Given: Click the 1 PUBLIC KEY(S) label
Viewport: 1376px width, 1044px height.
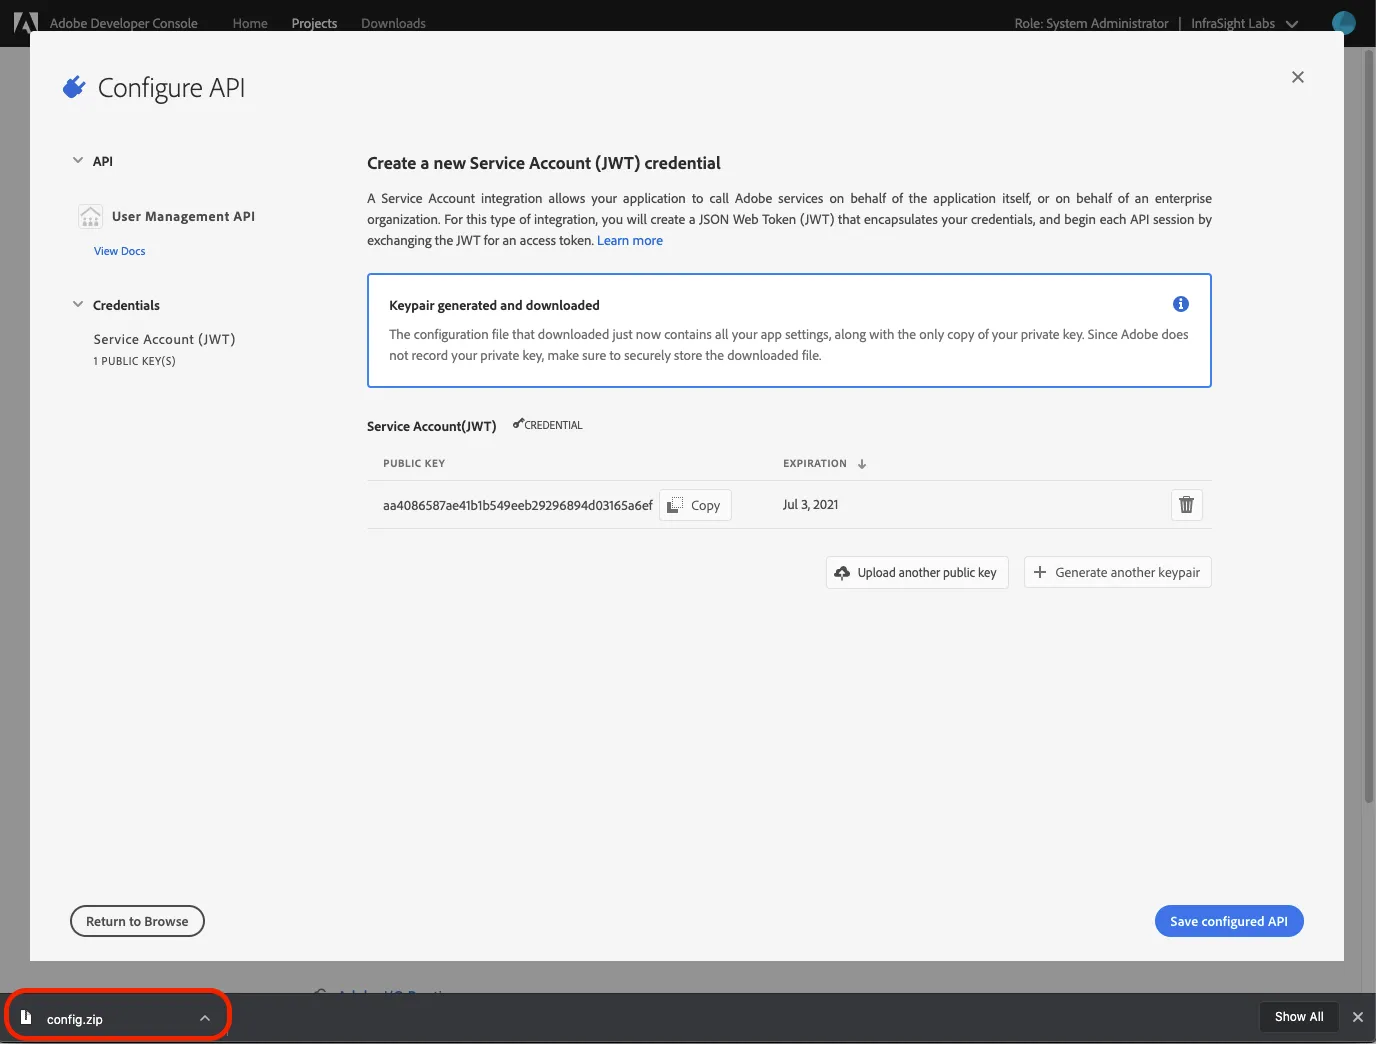Looking at the screenshot, I should [135, 361].
